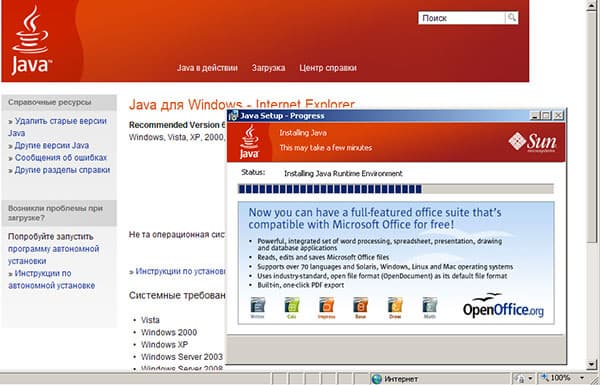Click the Возникли проблемы при загрузке heading

point(55,213)
